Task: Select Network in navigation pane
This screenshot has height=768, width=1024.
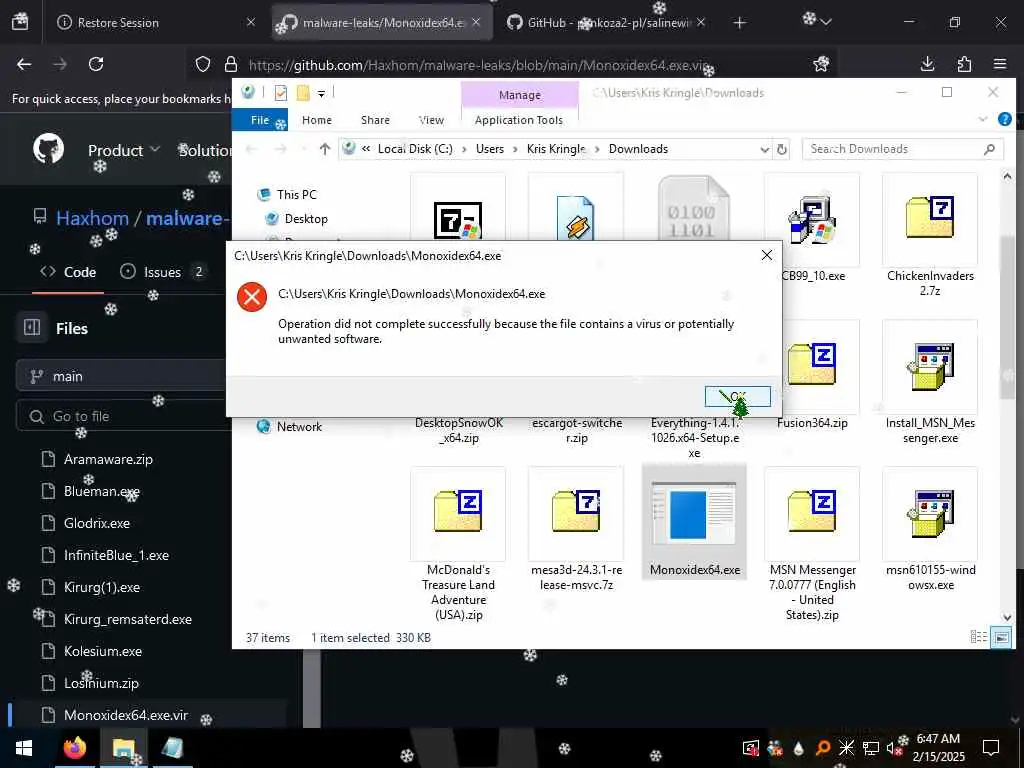Action: 299,427
